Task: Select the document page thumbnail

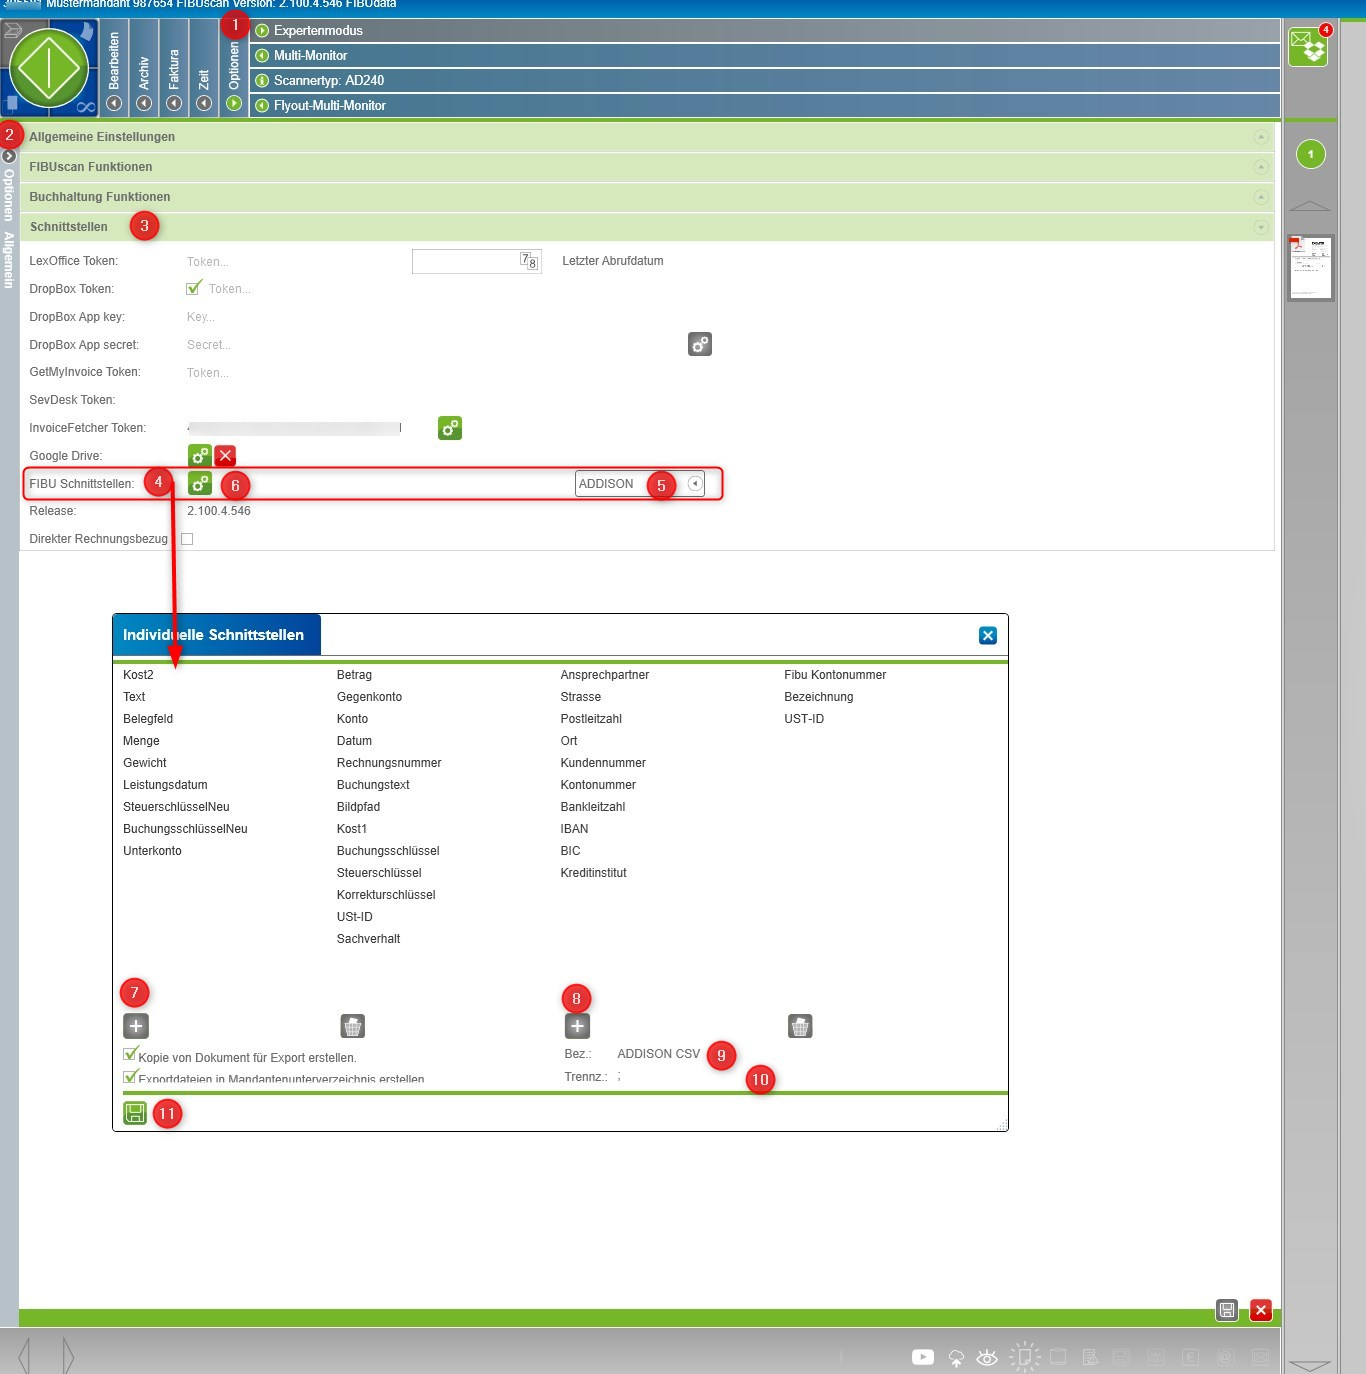Action: 1310,267
